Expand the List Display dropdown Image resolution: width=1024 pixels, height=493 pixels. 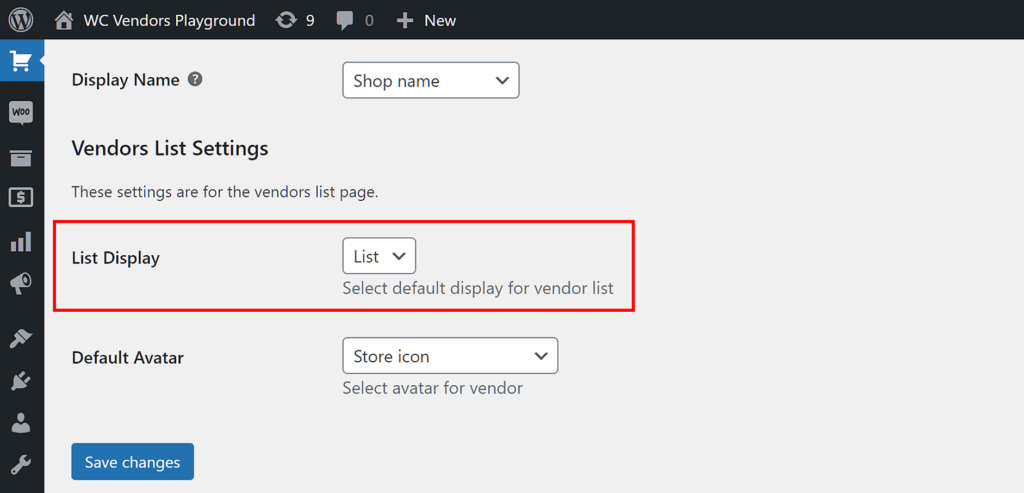coord(379,256)
